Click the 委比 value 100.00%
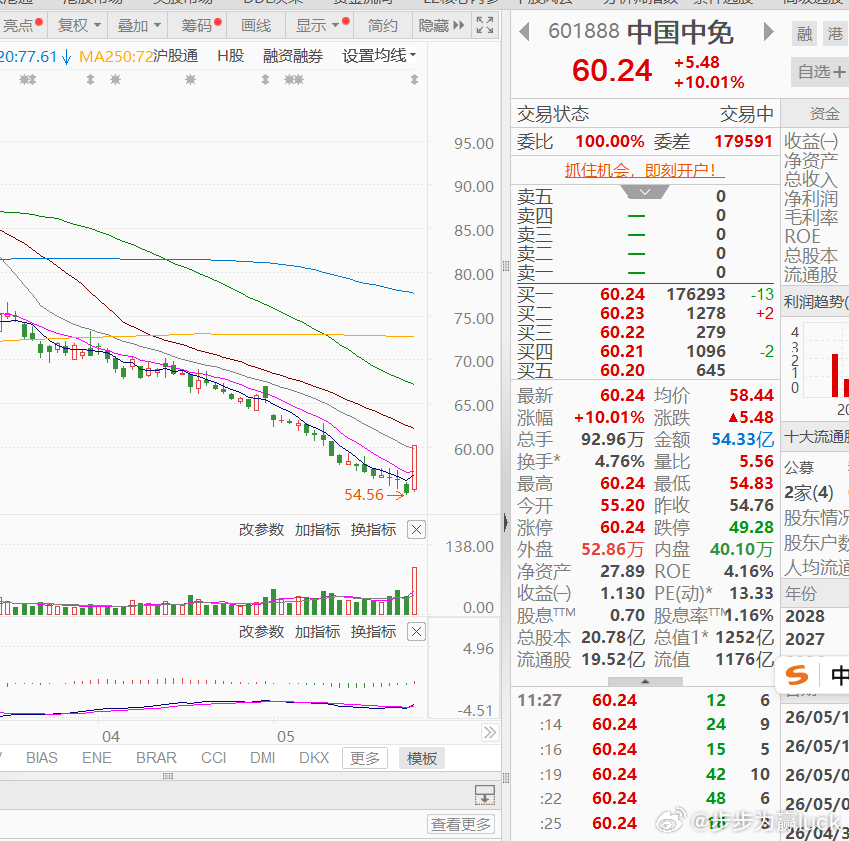 610,141
